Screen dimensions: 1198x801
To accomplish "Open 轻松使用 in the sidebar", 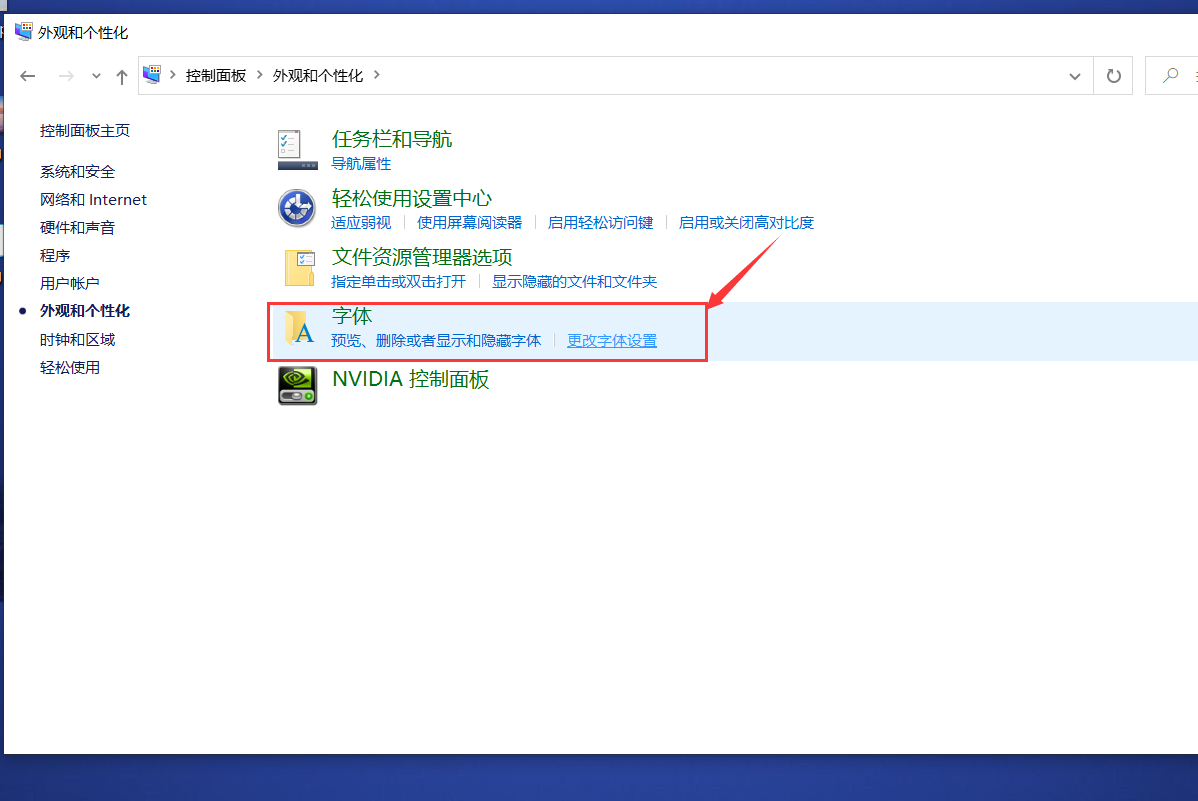I will tap(70, 368).
